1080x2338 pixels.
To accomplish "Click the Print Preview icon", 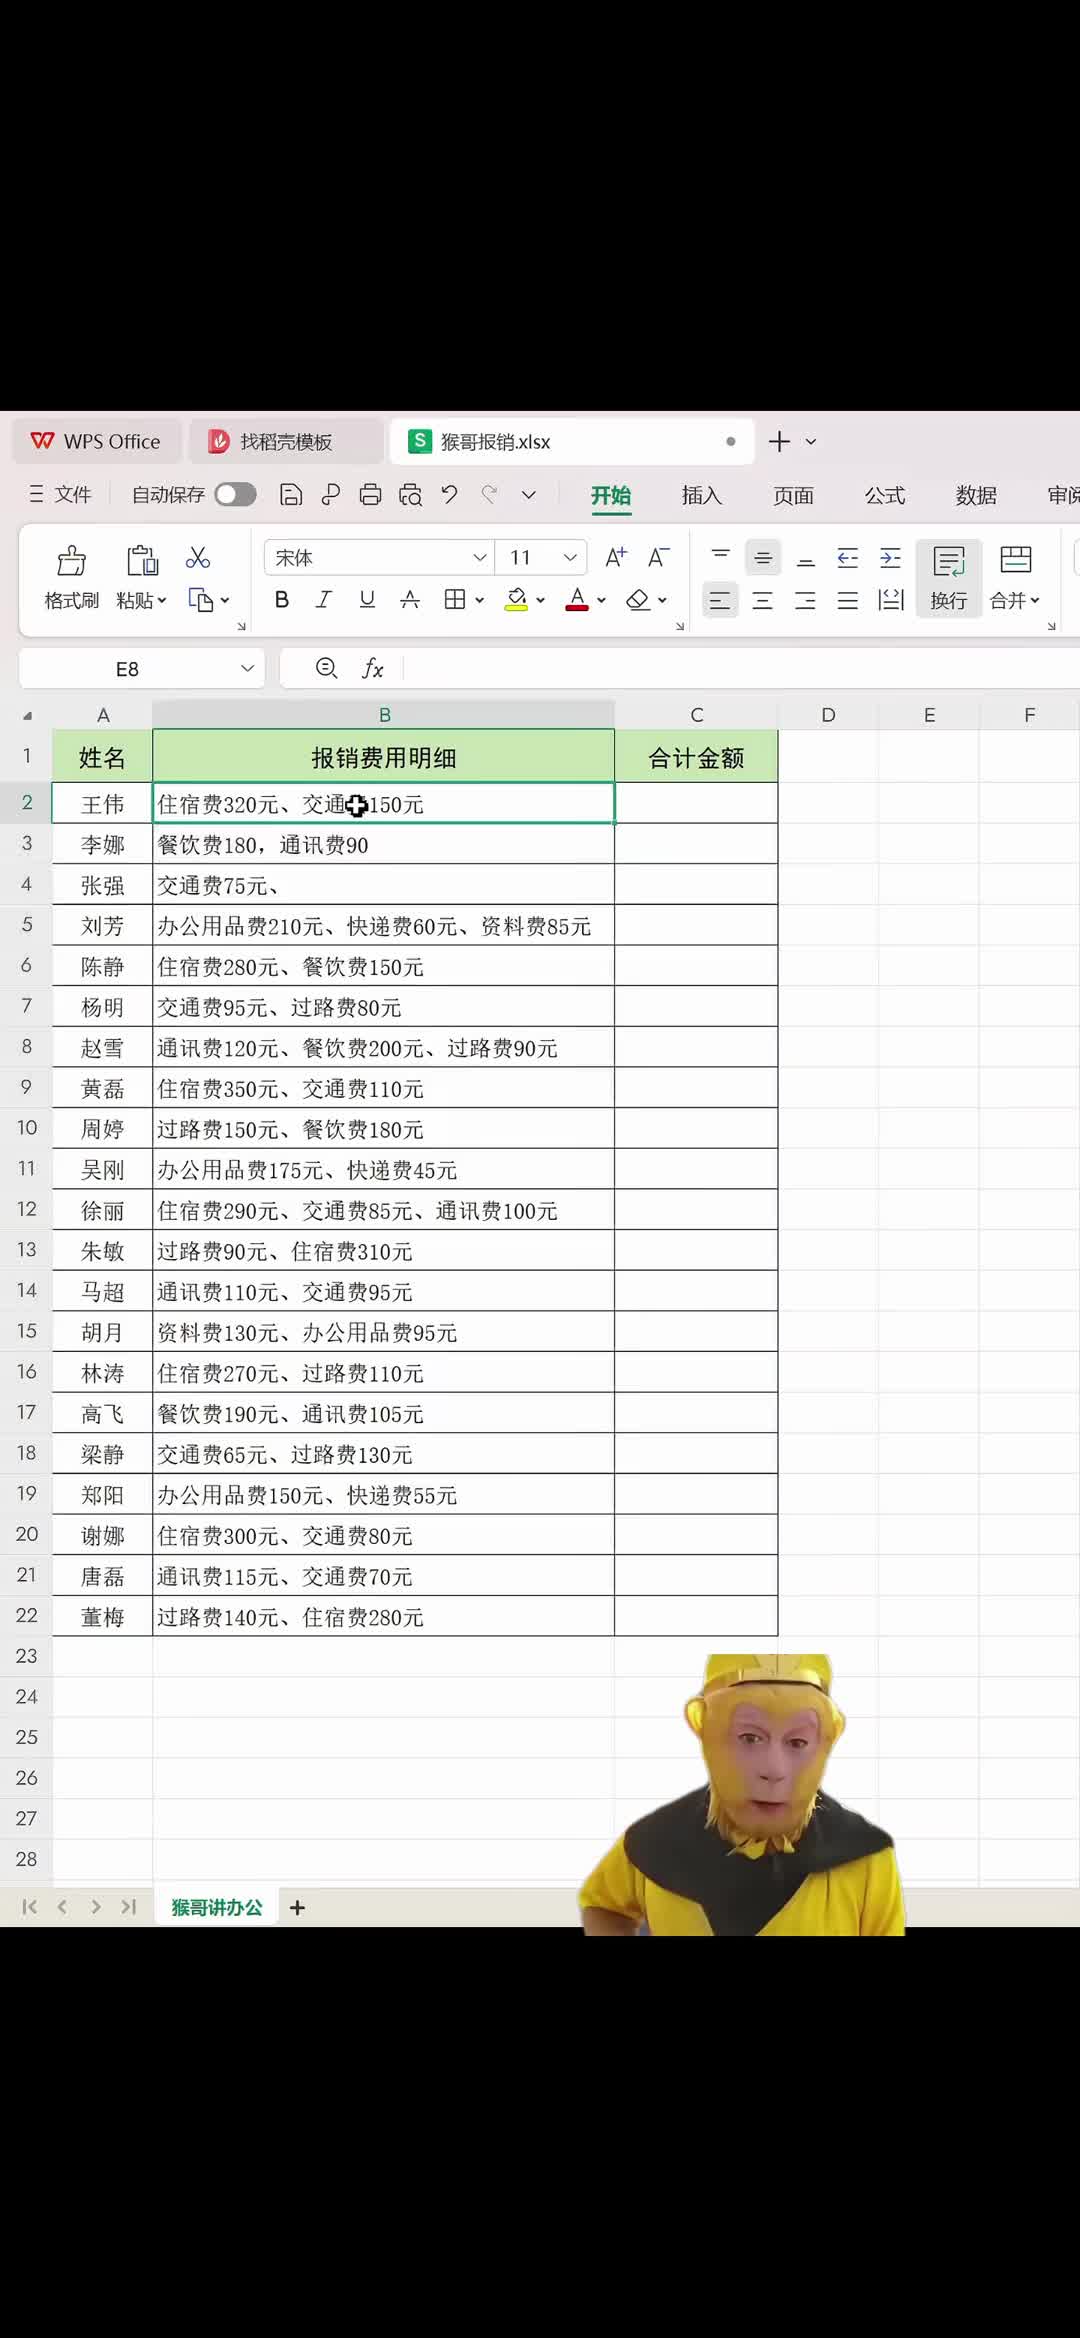I will 410,494.
